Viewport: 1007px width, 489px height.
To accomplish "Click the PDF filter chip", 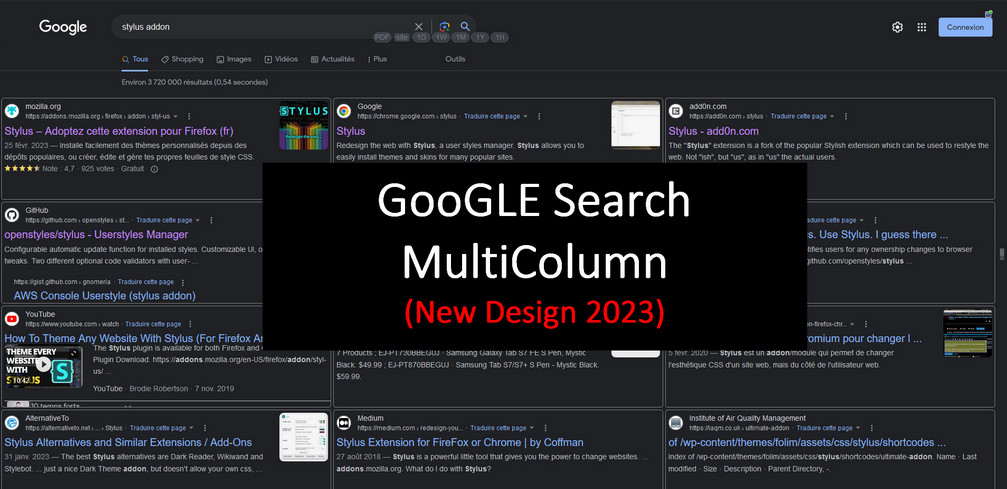I will point(382,37).
